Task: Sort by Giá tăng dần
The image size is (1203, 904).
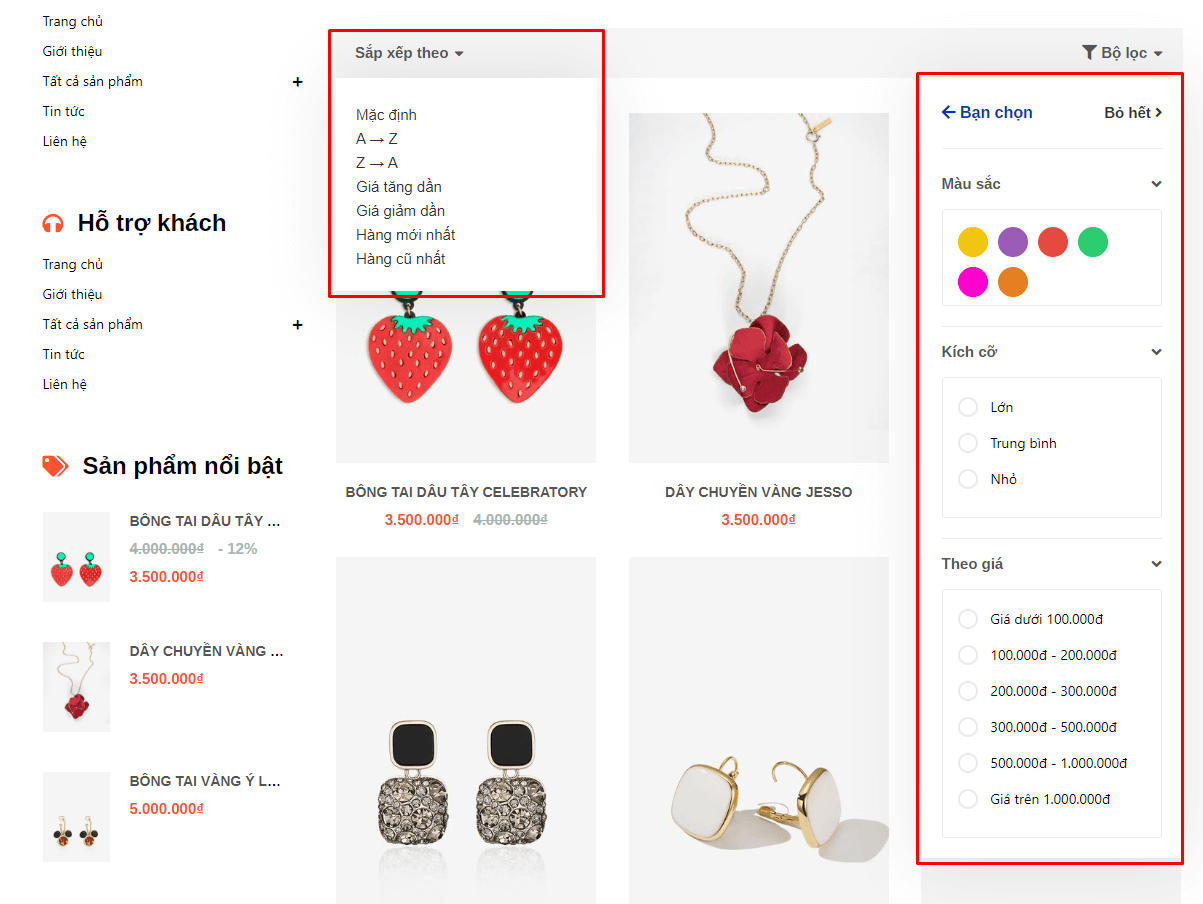Action: coord(398,187)
